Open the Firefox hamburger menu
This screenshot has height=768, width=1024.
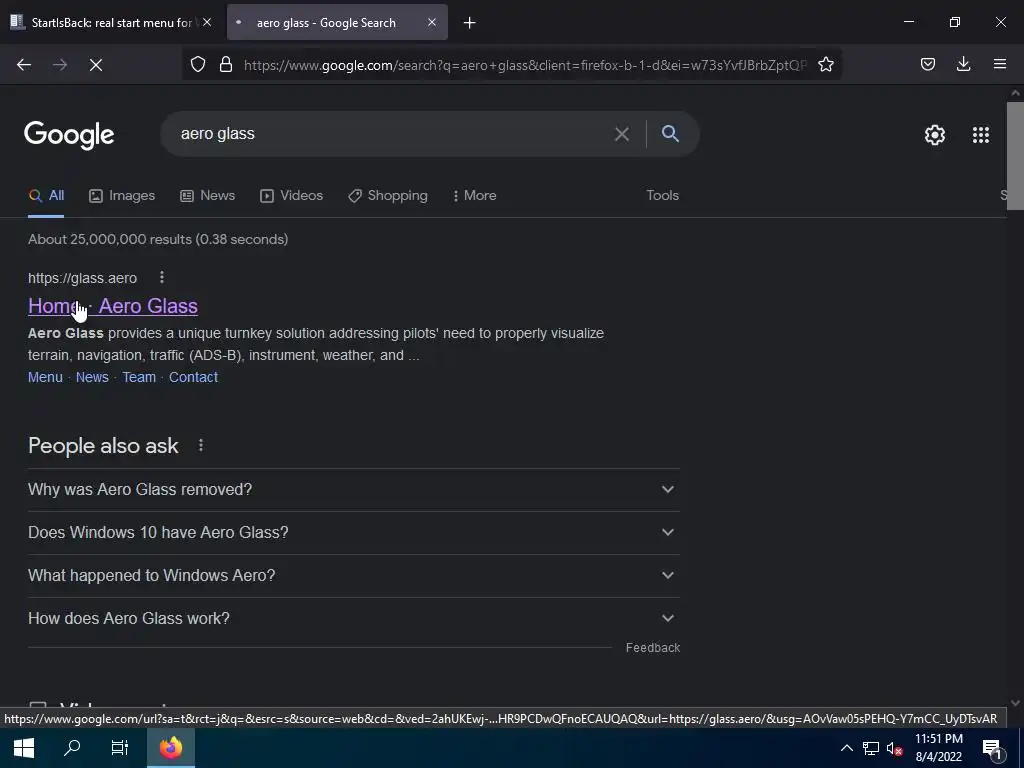pyautogui.click(x=1000, y=64)
